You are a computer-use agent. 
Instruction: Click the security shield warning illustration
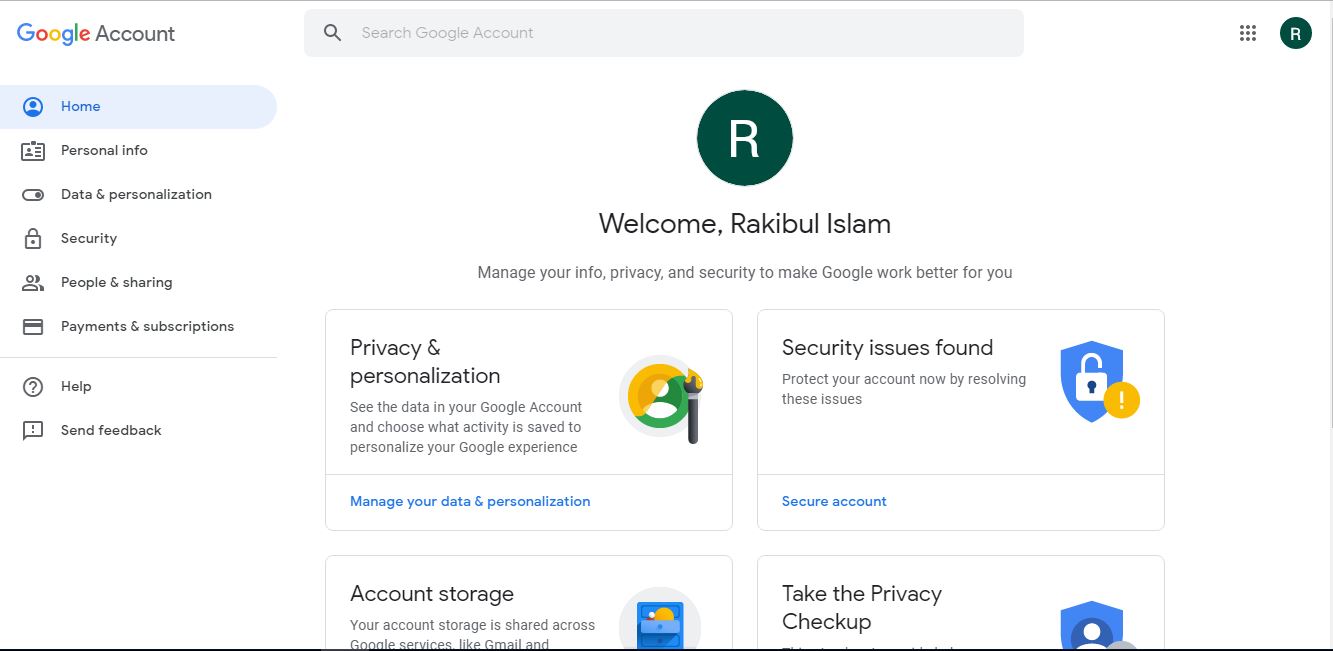(1098, 381)
